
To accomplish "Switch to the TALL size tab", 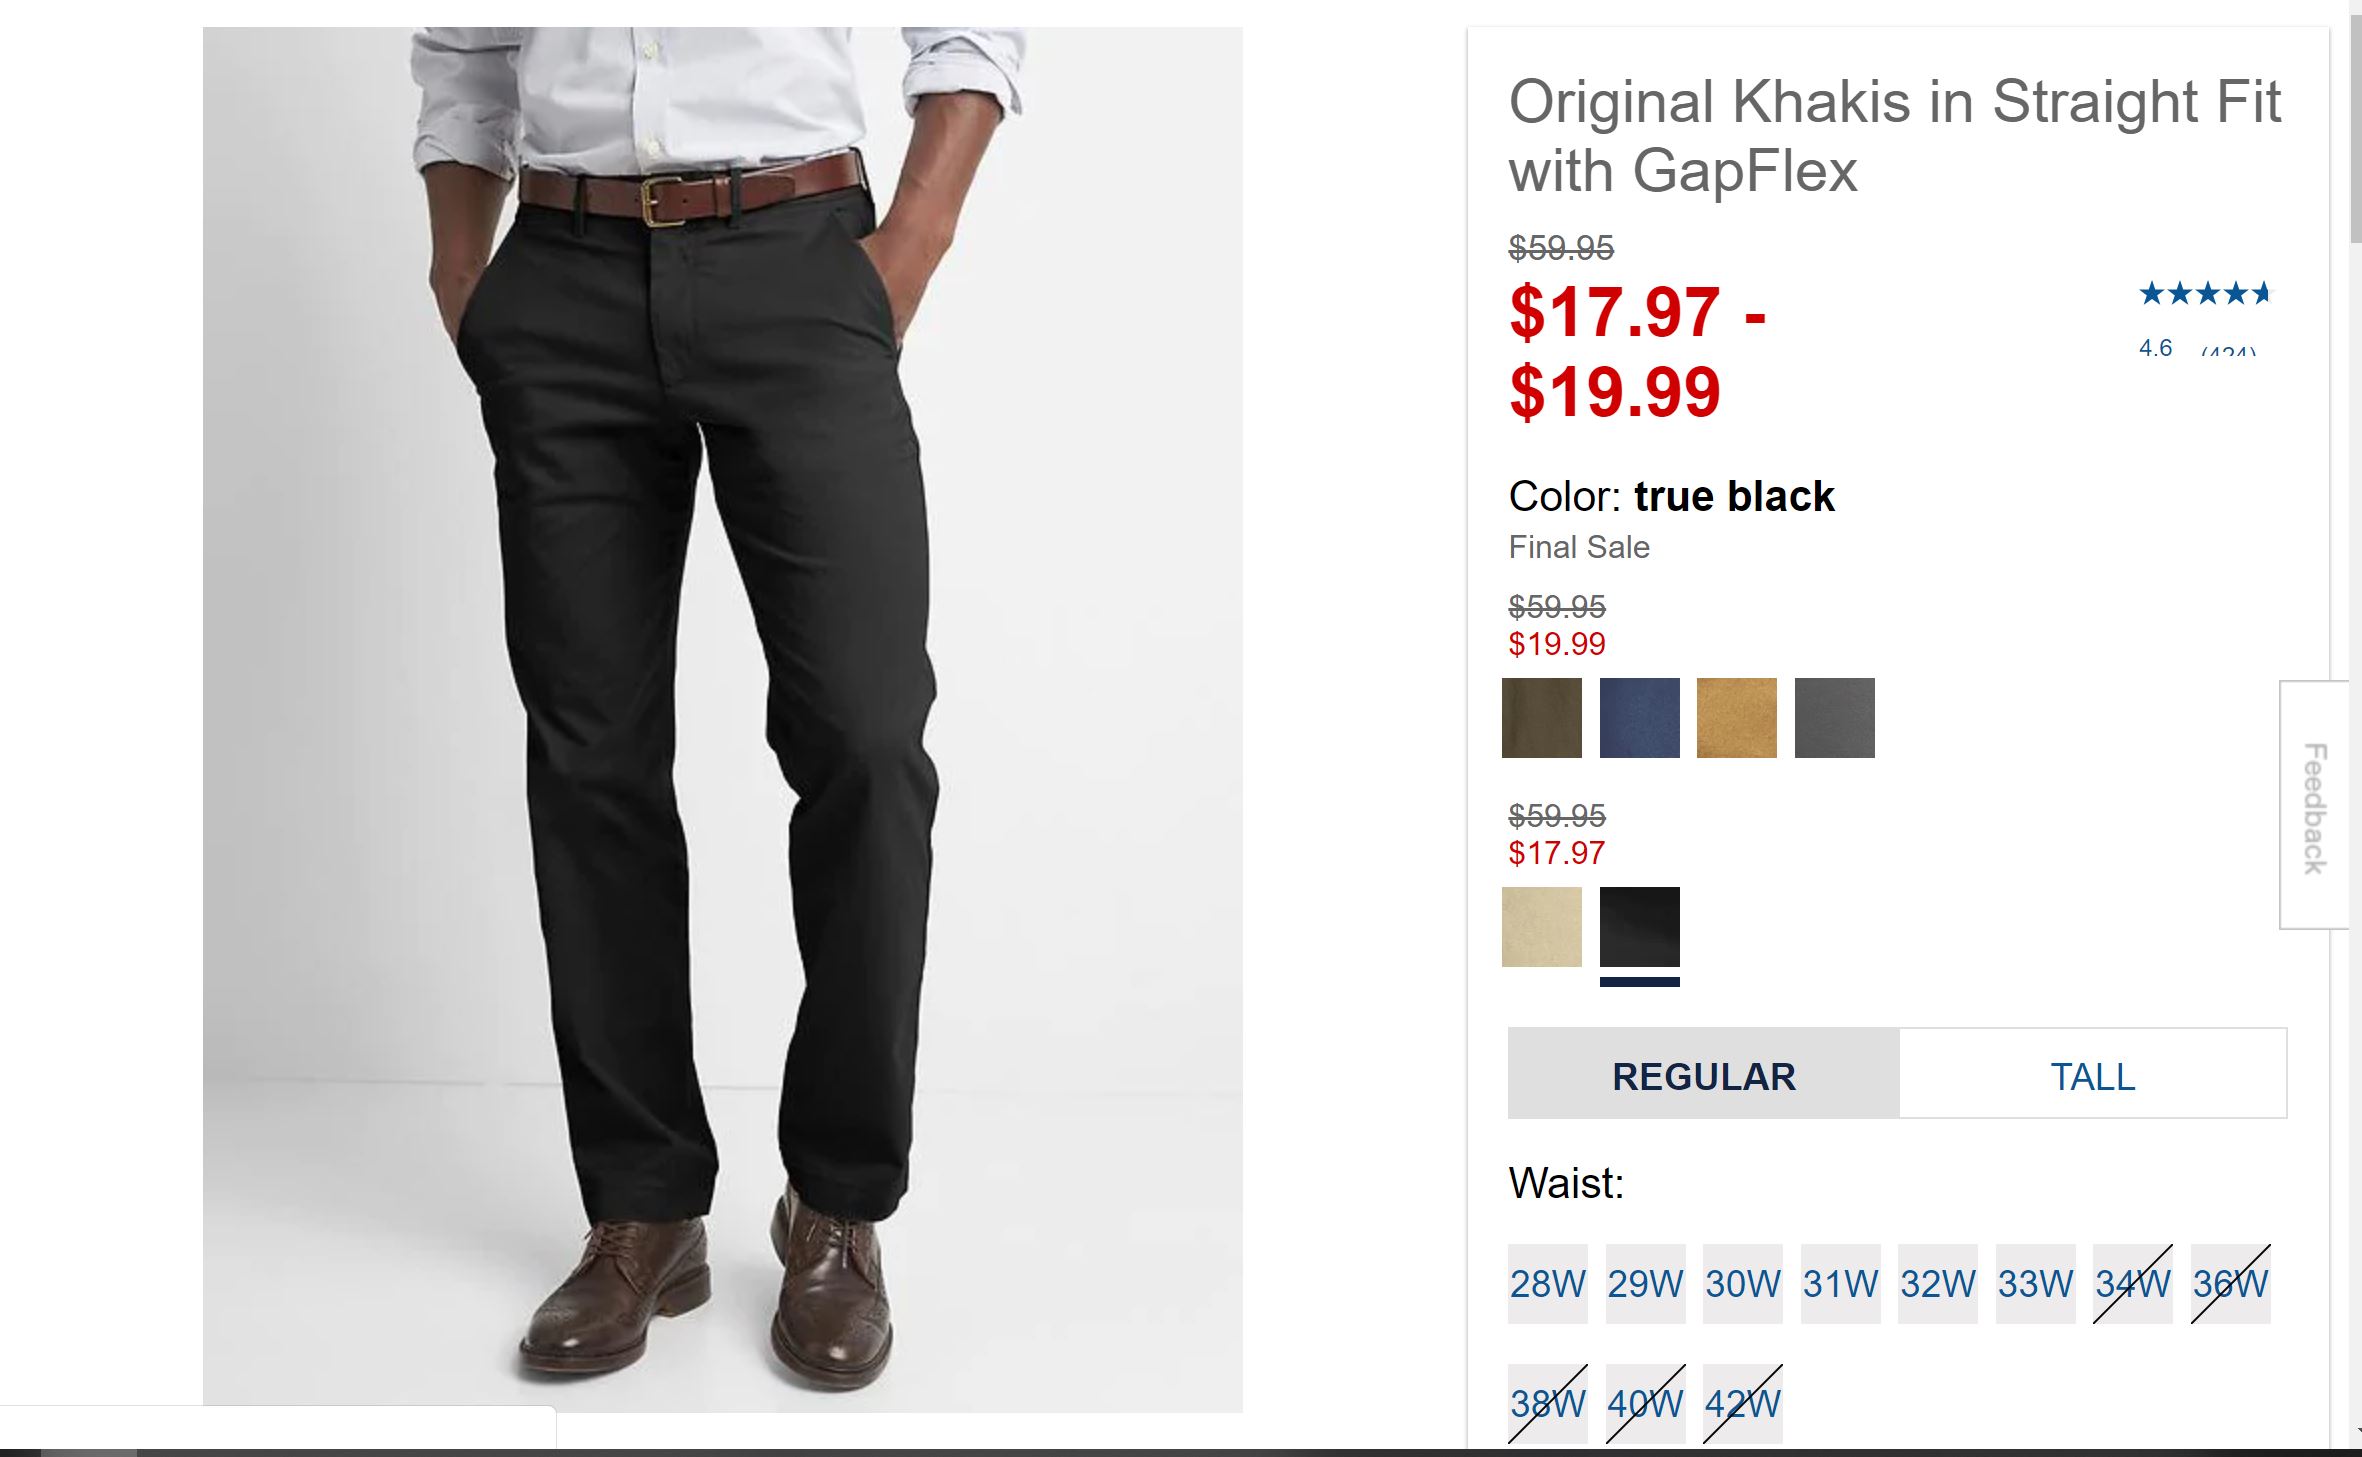I will click(2092, 1076).
